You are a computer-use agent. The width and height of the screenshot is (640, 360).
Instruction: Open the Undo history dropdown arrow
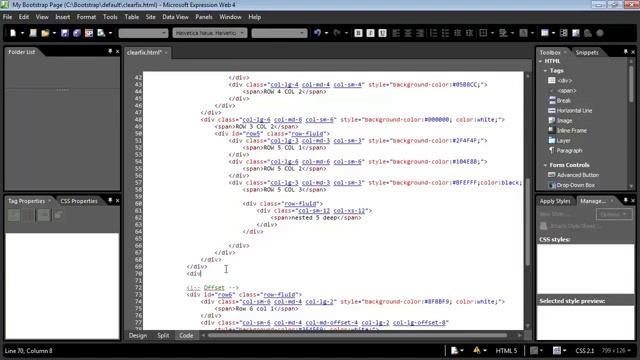[326, 33]
